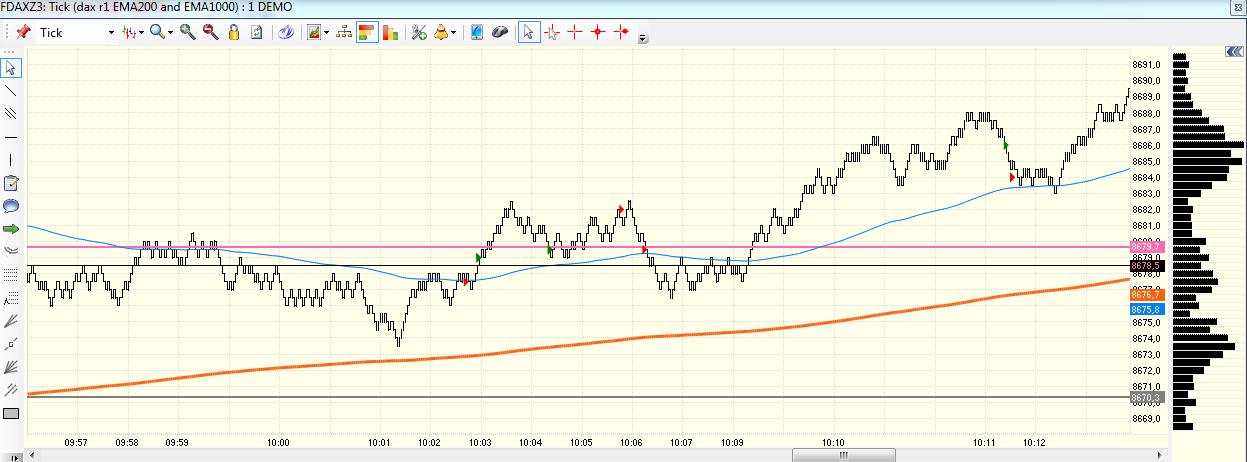This screenshot has height=462, width=1247.
Task: Click the alert bell icon
Action: point(441,32)
